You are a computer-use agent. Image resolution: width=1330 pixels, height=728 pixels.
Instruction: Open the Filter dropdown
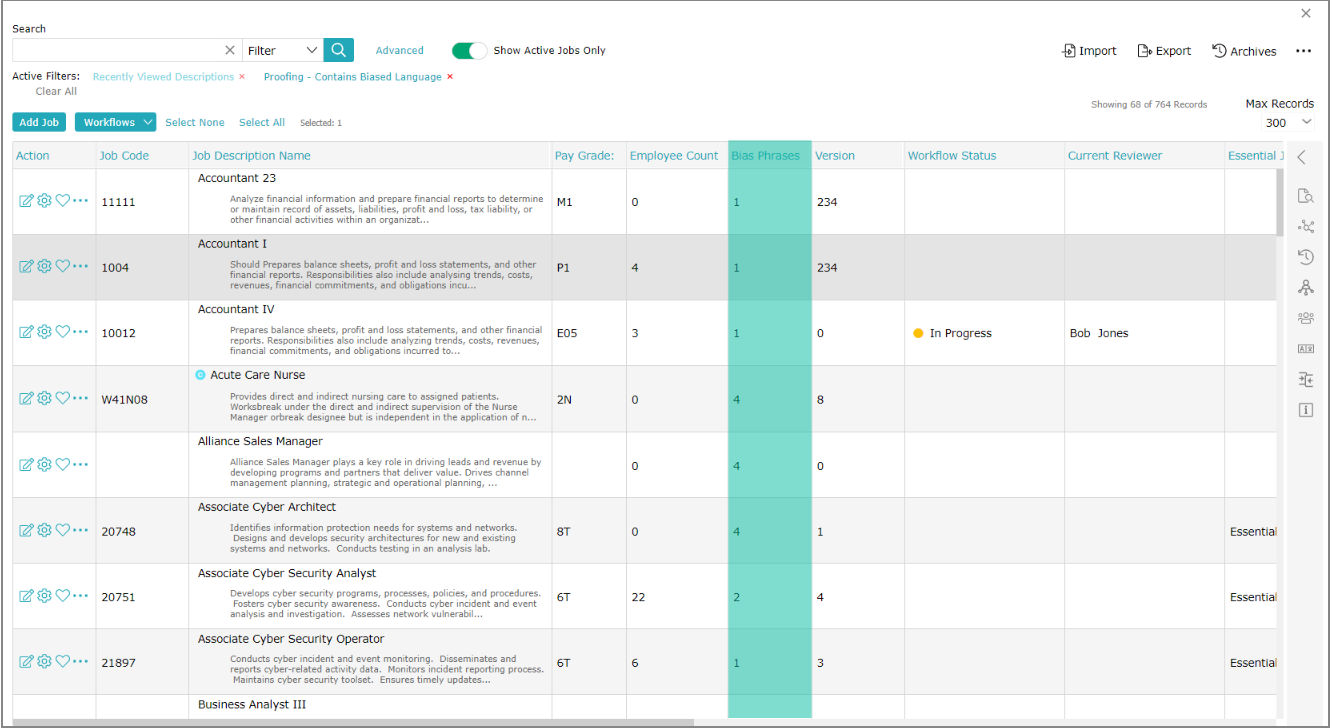click(283, 50)
